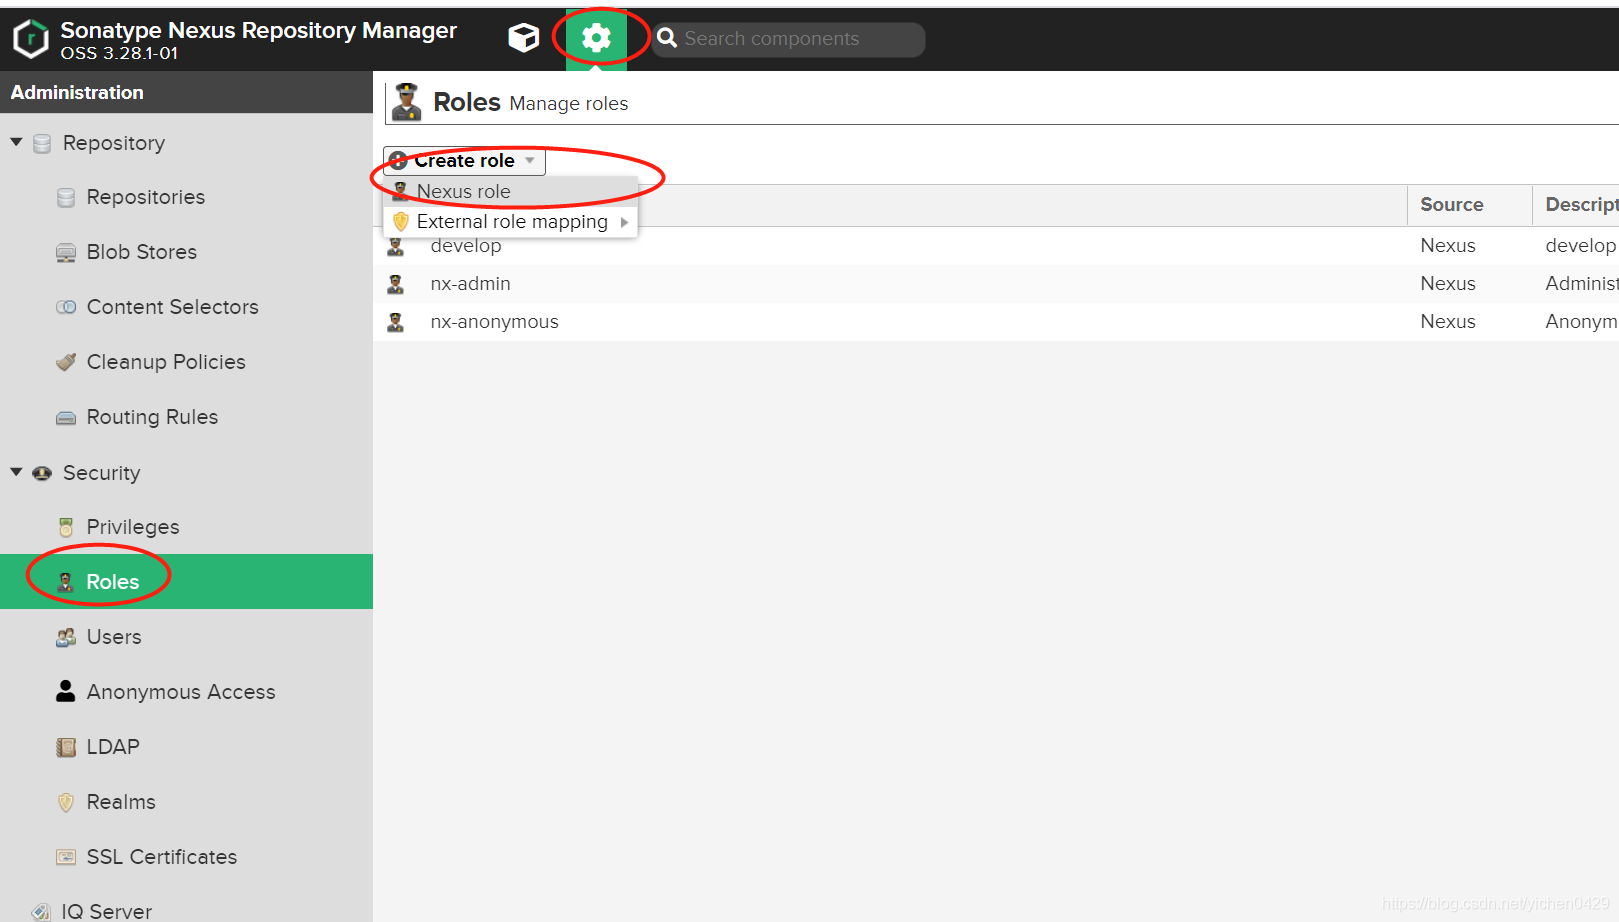Go to Routing Rules
Viewport: 1619px width, 922px height.
pyautogui.click(x=152, y=417)
